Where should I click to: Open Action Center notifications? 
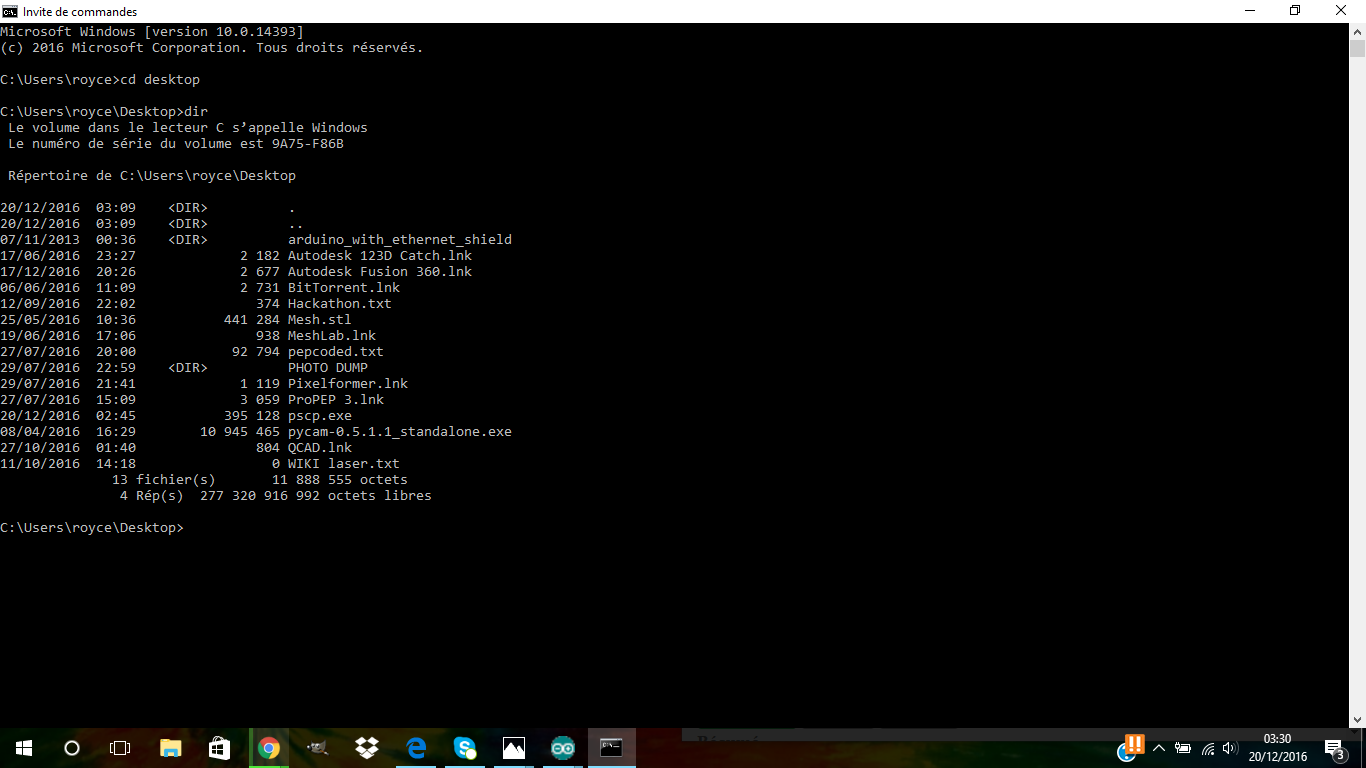click(x=1334, y=748)
